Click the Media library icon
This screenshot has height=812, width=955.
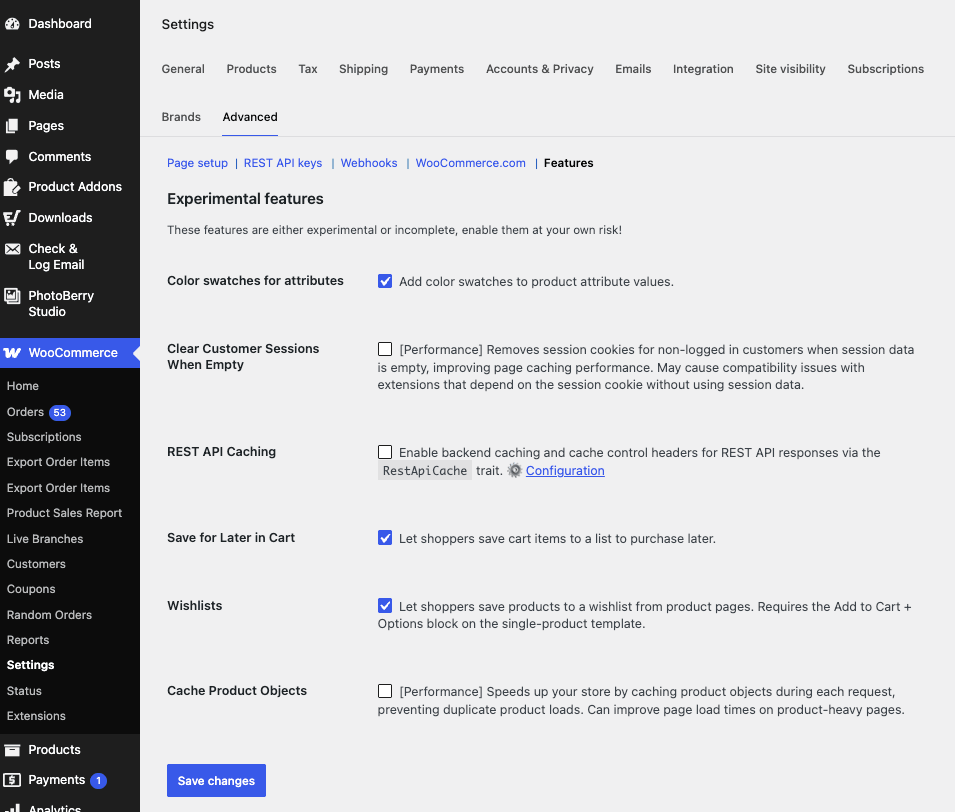point(12,95)
